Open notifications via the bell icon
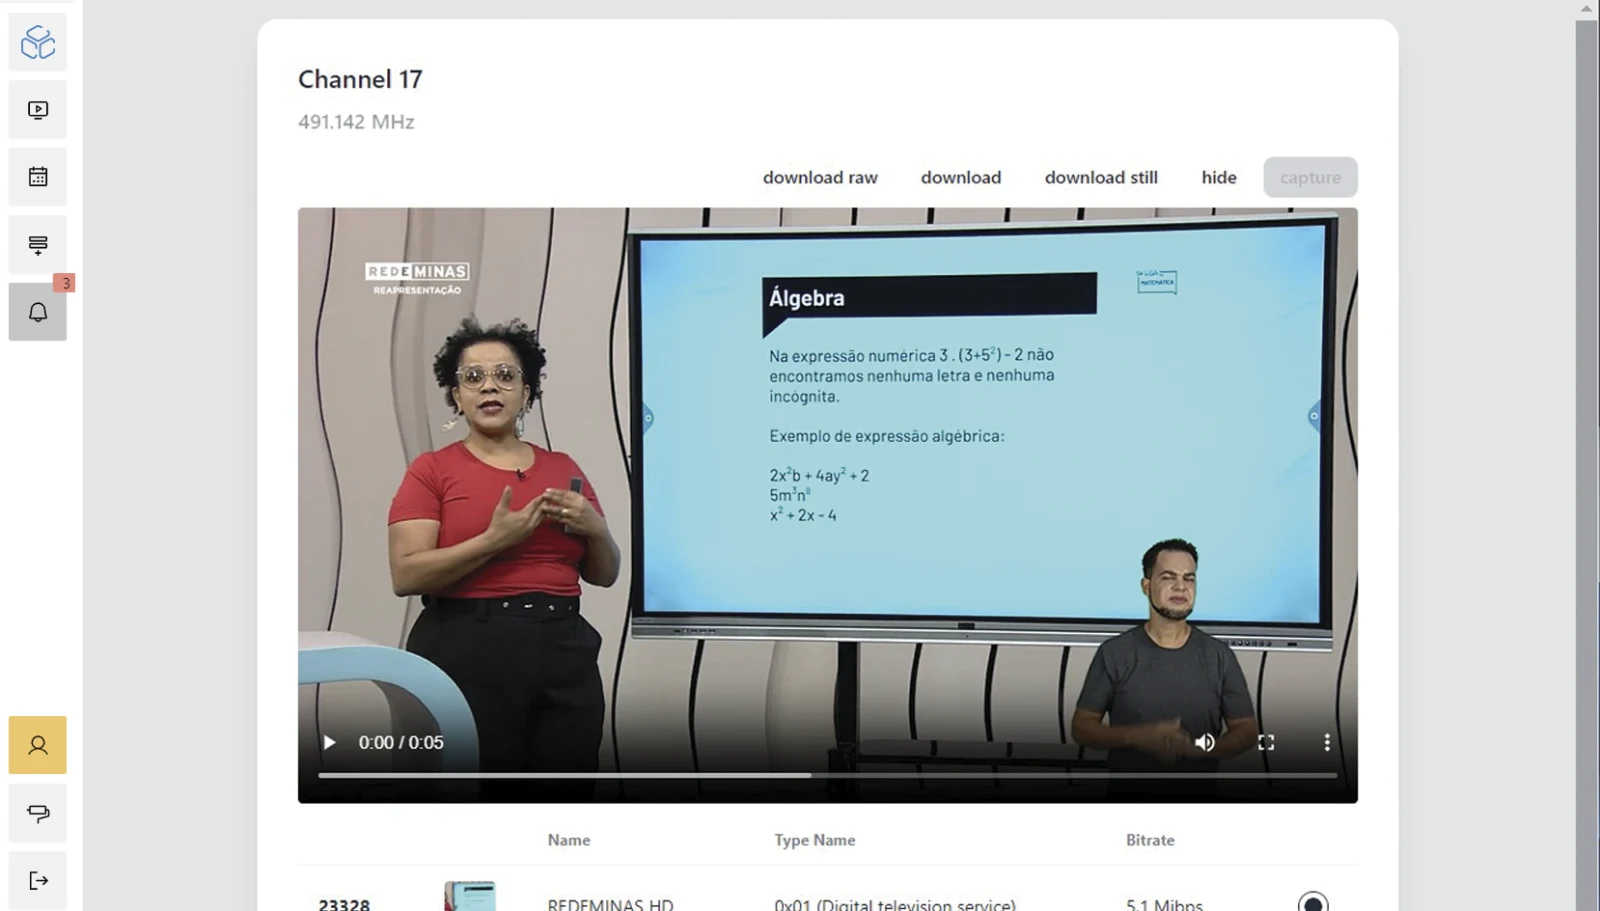Screen dimensions: 1600x911 pos(38,312)
